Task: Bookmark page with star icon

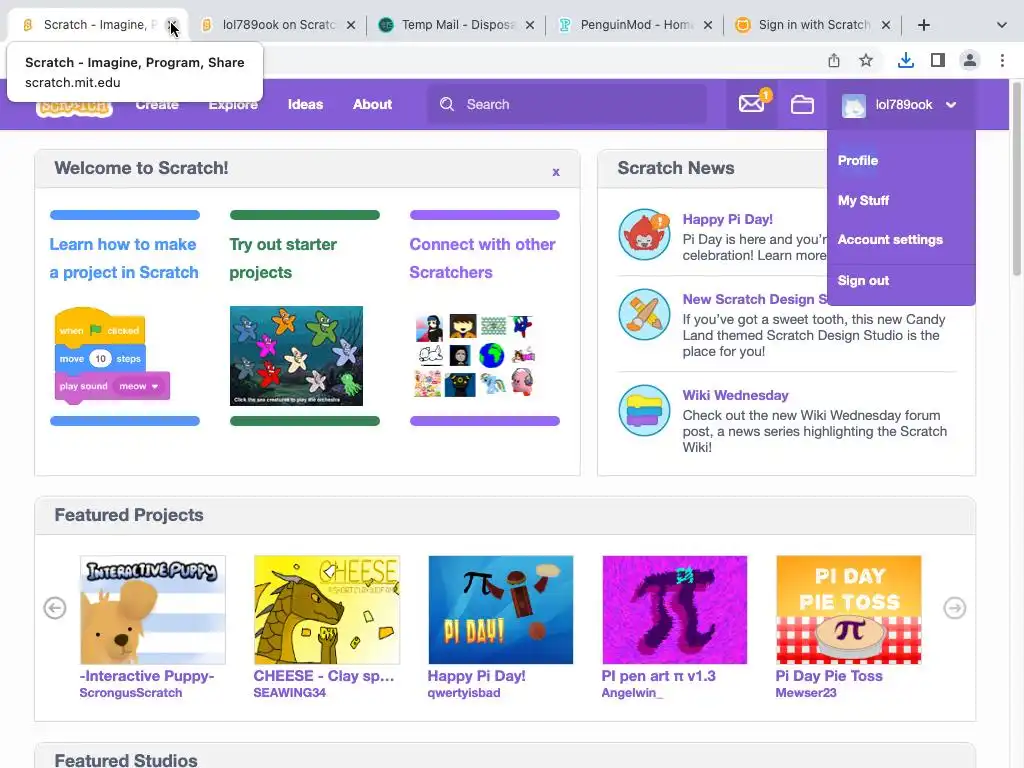Action: [x=866, y=61]
